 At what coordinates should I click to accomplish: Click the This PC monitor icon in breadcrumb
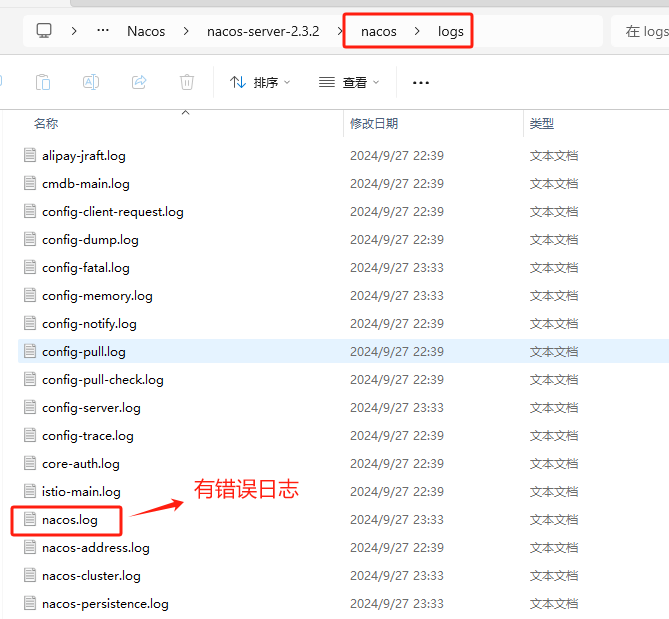point(44,31)
